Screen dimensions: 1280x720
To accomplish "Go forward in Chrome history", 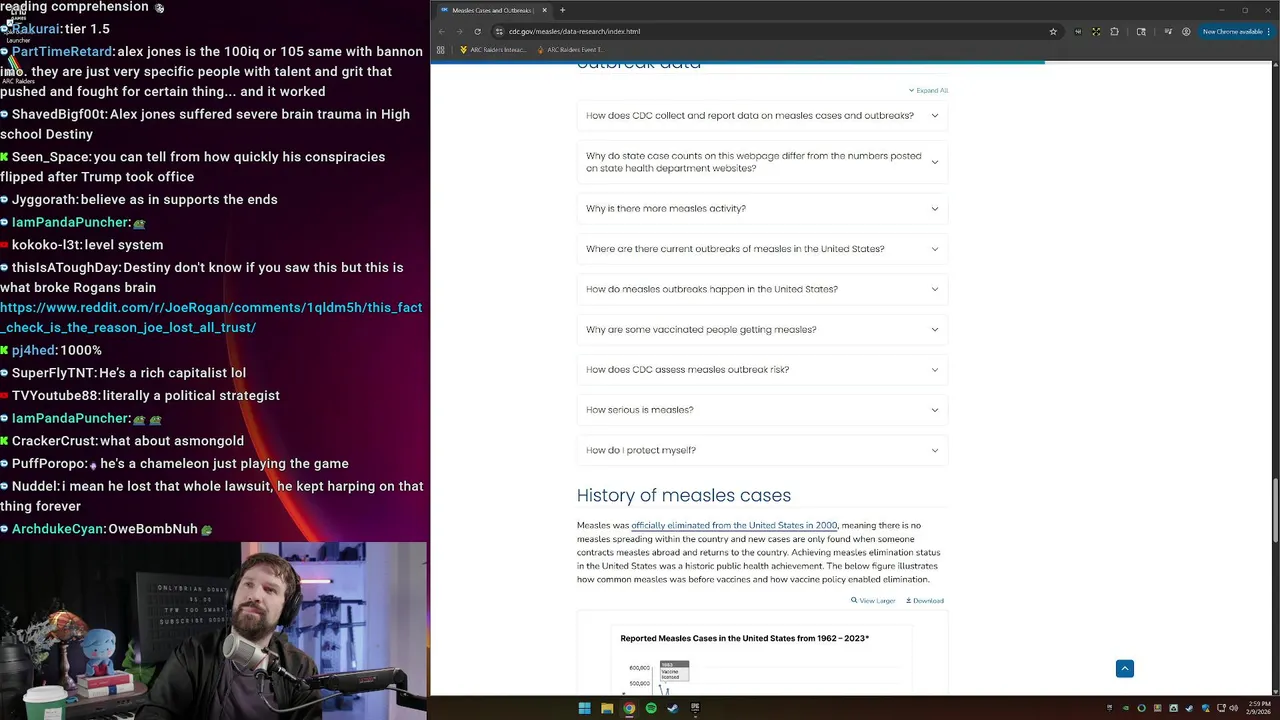I will [x=459, y=31].
